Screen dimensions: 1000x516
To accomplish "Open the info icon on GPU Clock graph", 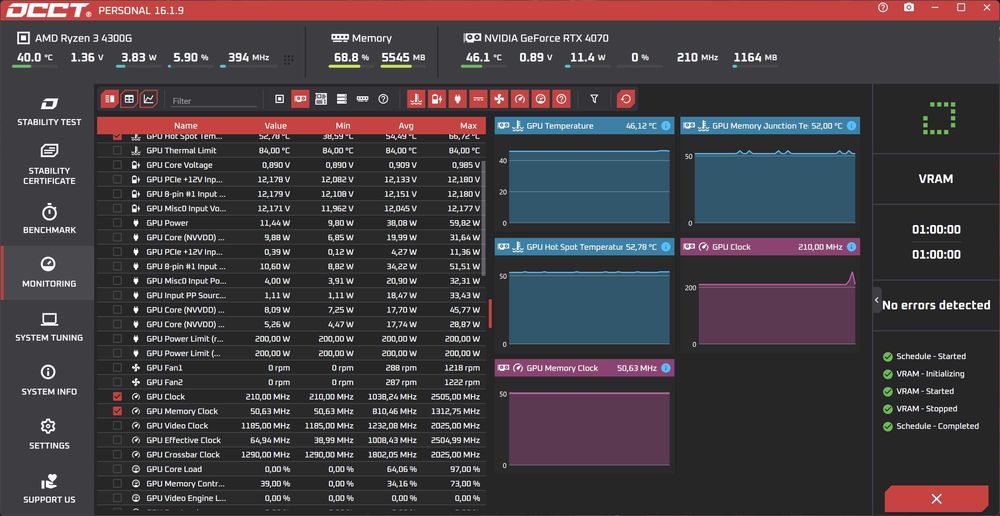I will coord(852,247).
